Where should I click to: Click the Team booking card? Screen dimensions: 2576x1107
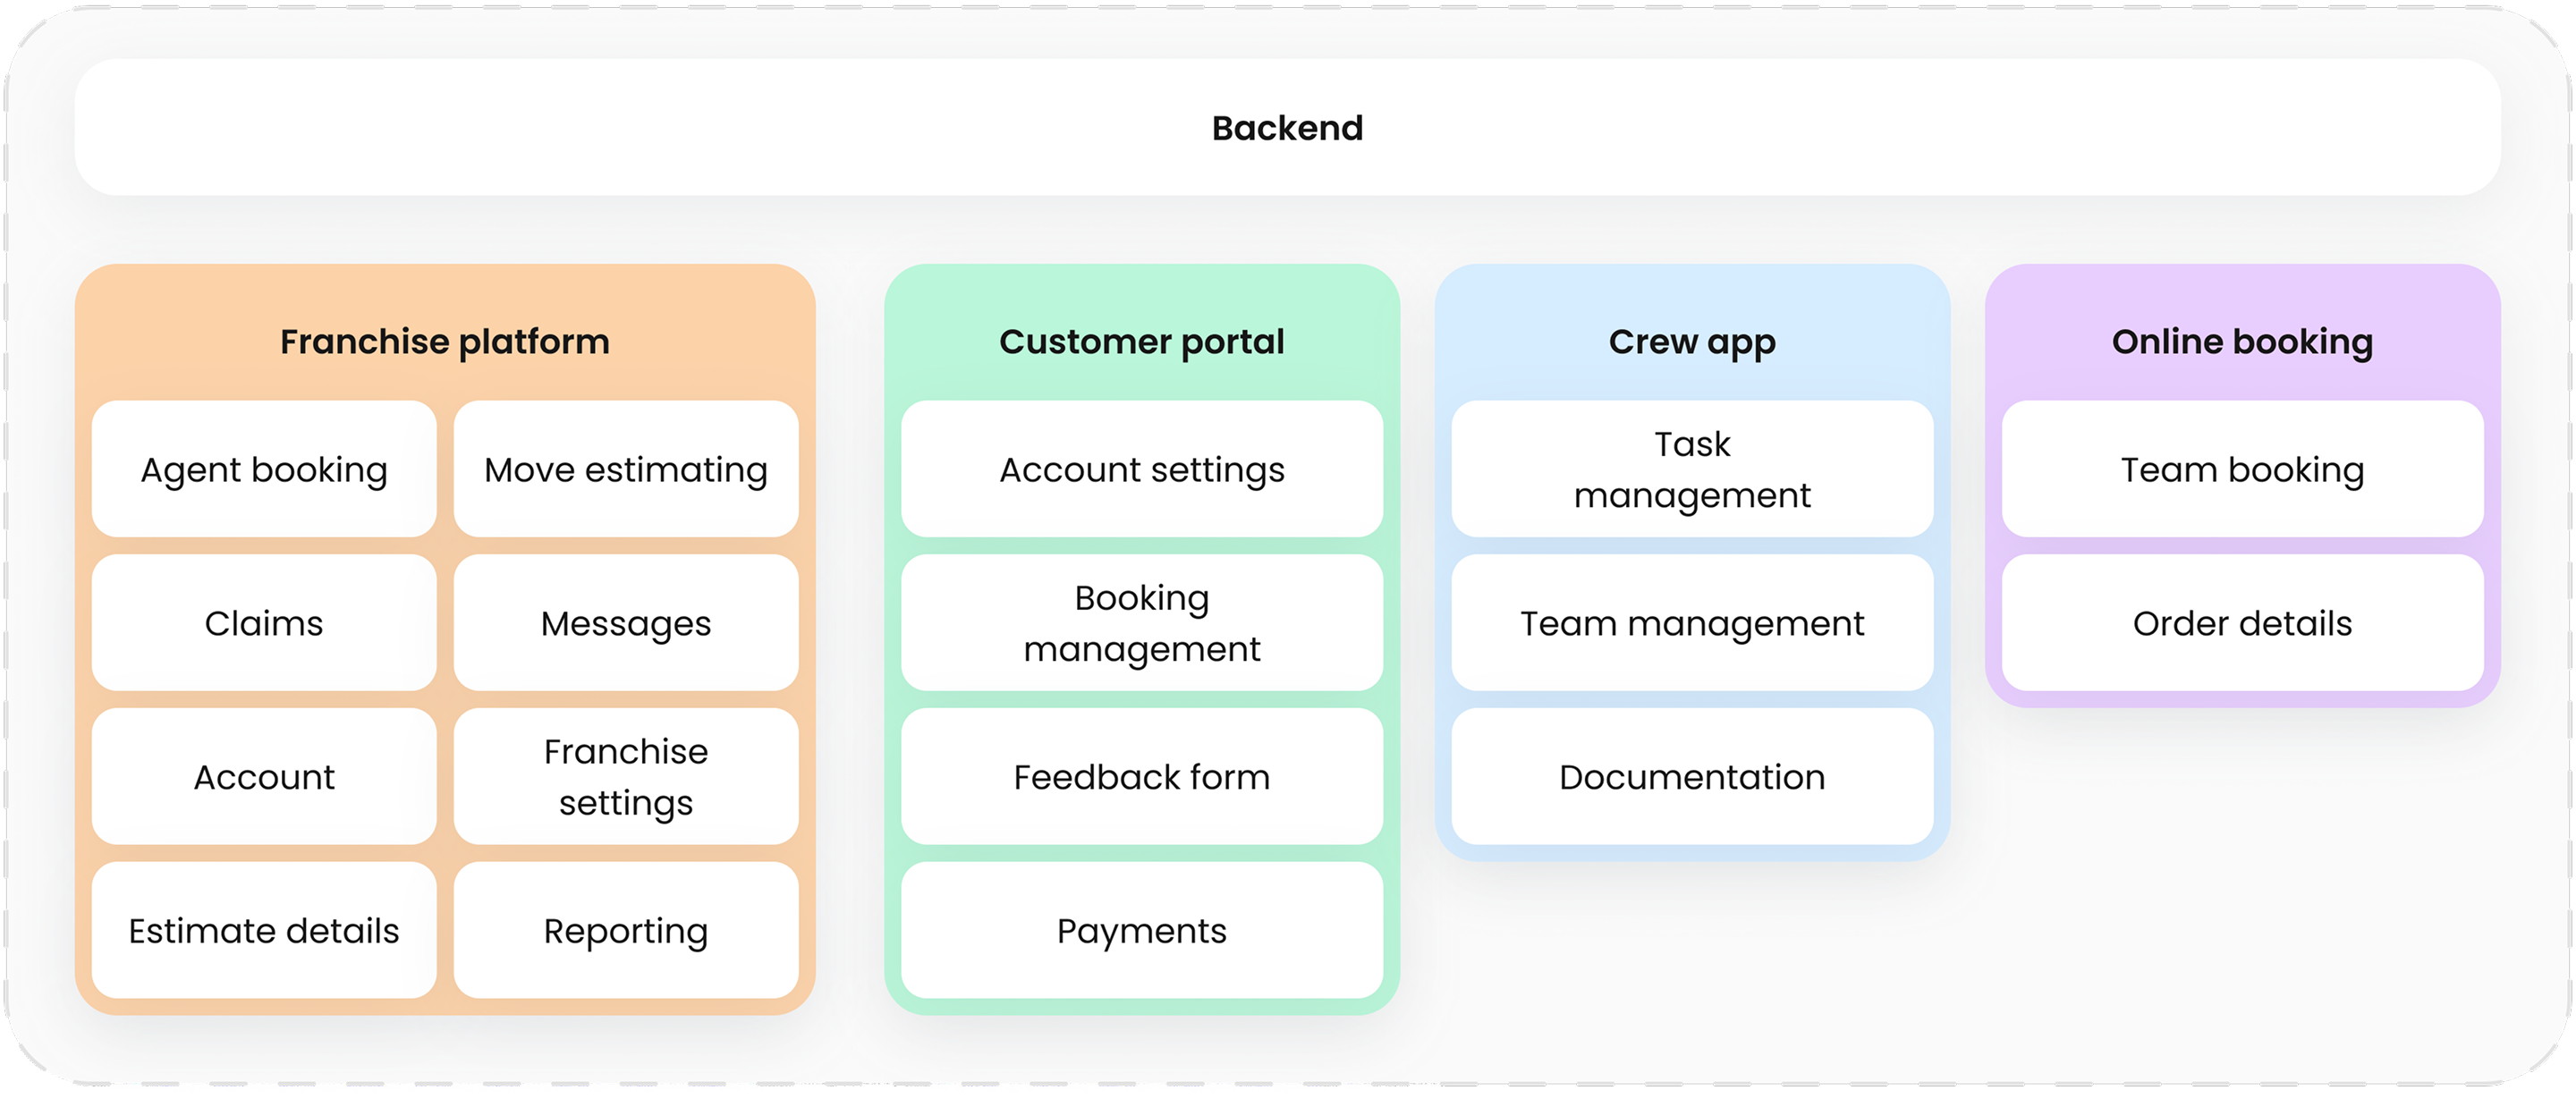(2242, 469)
